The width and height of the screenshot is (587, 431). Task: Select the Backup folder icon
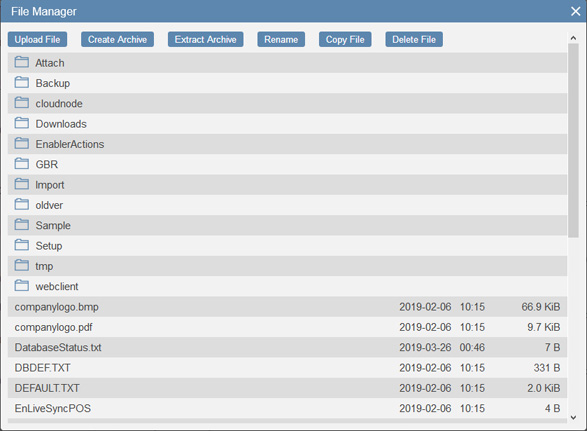click(22, 82)
